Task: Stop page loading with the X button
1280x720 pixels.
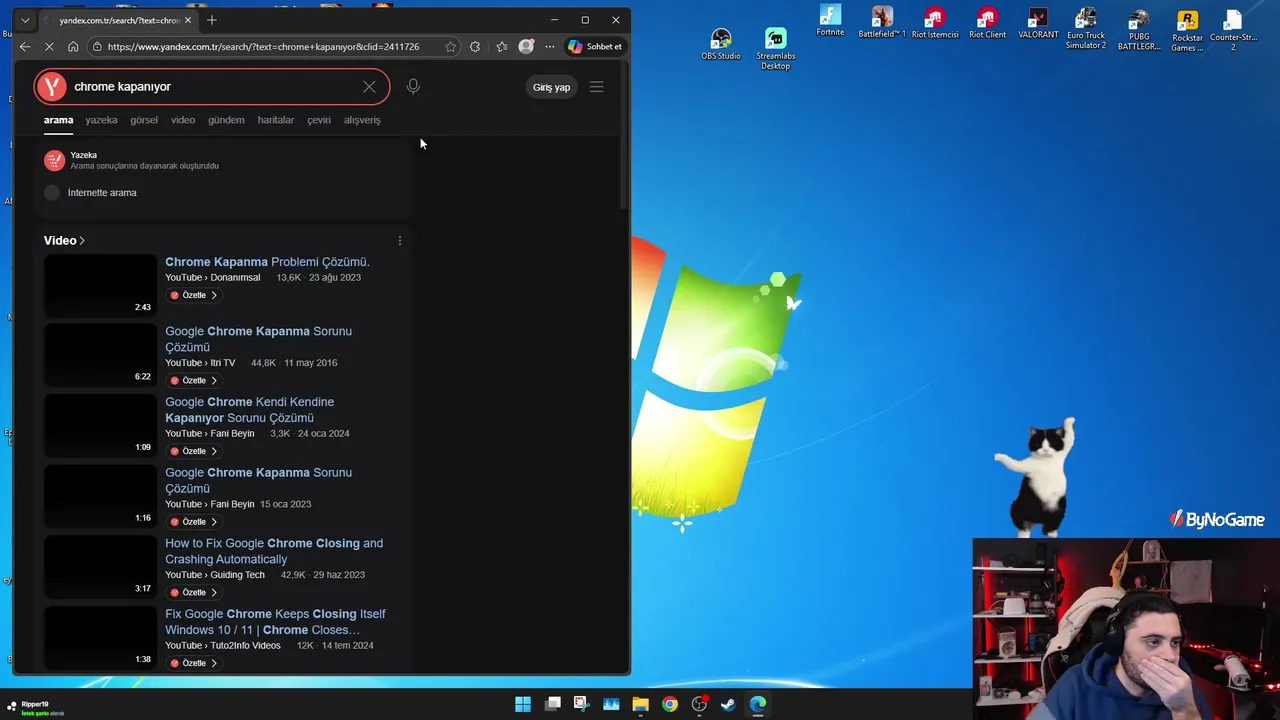Action: coord(49,46)
